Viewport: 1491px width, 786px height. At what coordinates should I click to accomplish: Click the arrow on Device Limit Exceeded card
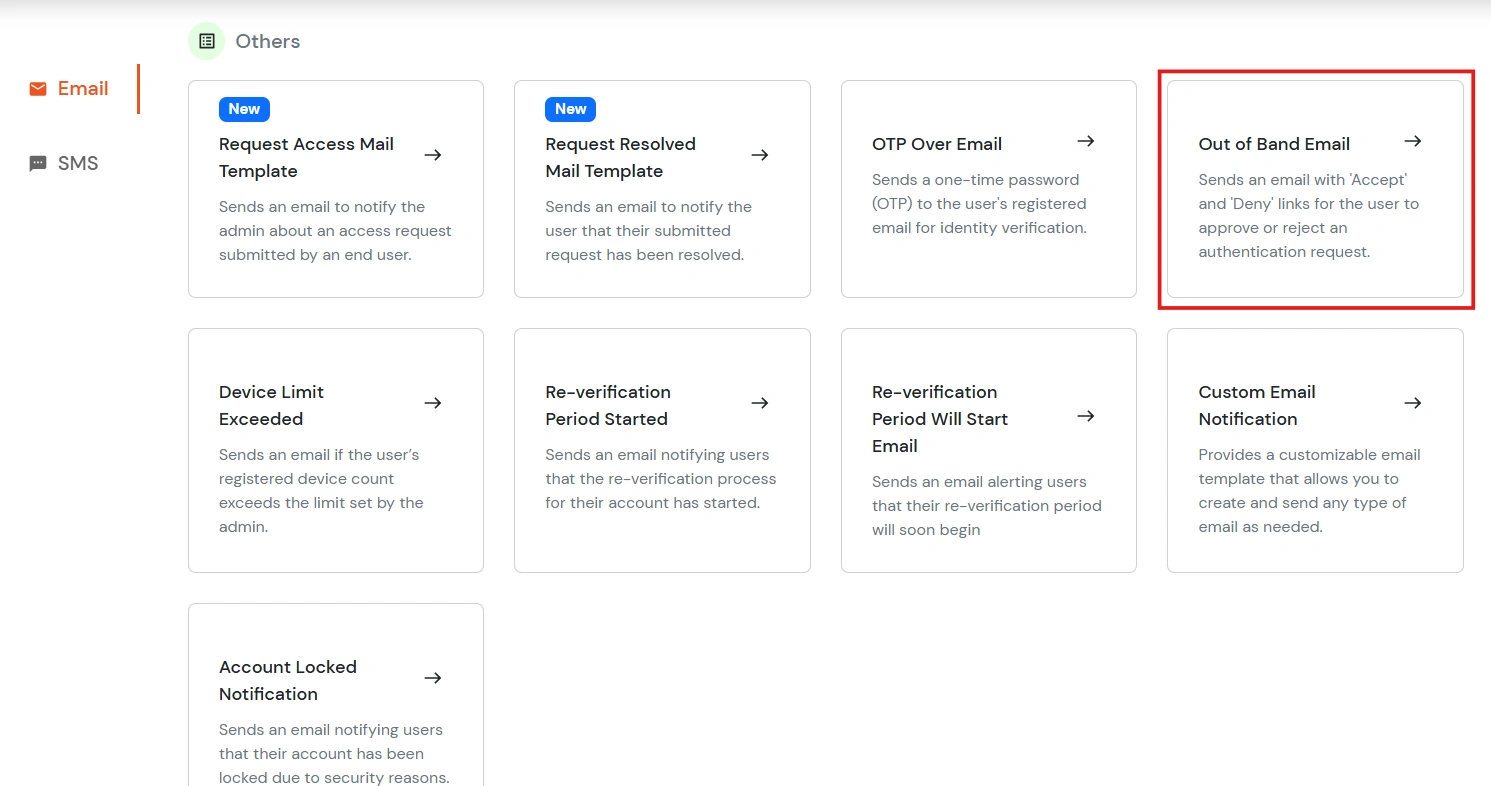(433, 403)
